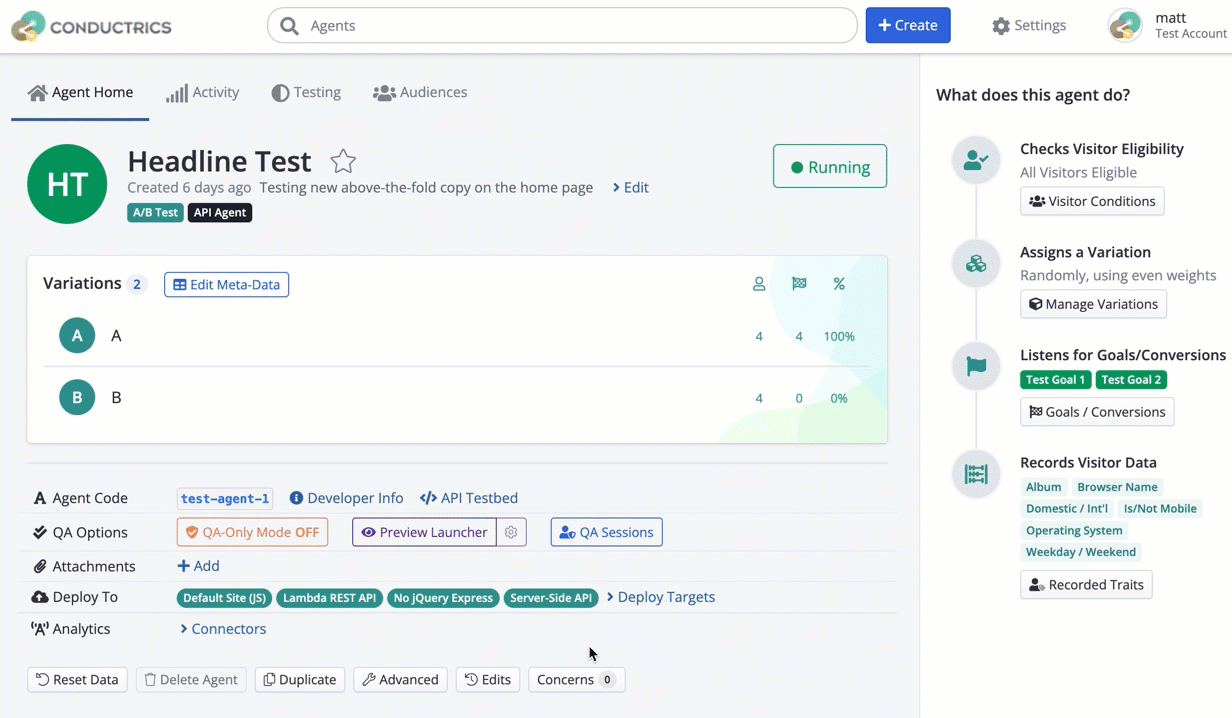Open Advanced options

tap(400, 679)
